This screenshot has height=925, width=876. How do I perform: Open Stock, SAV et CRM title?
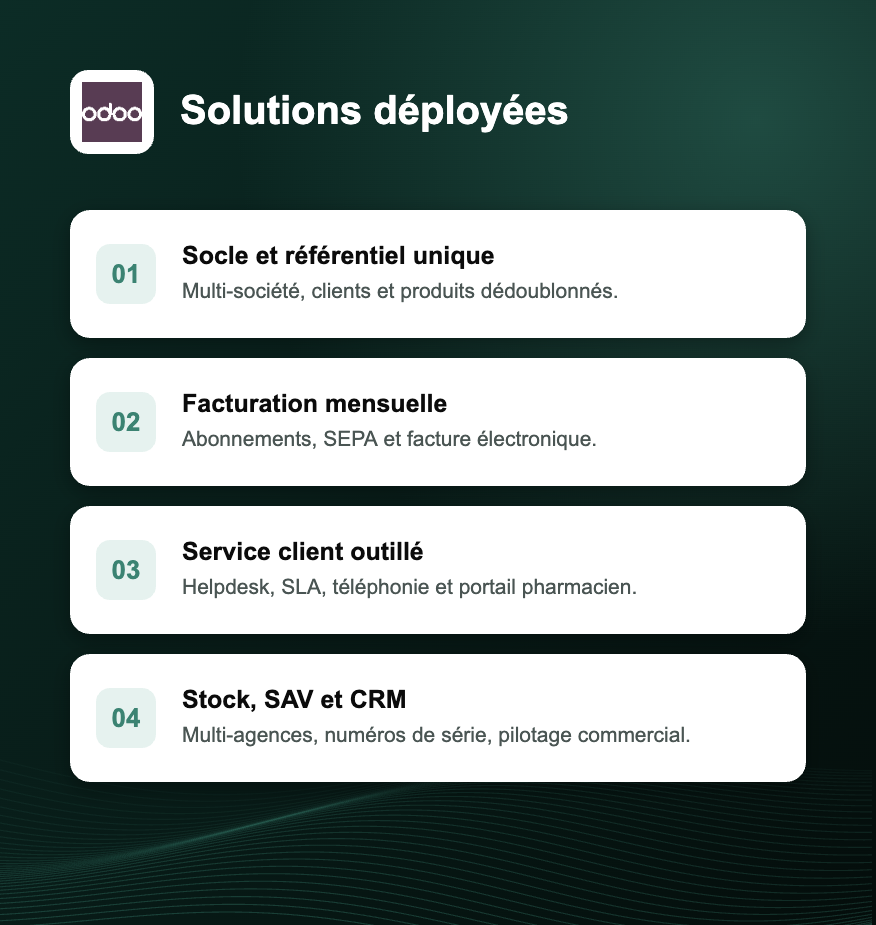[x=294, y=700]
